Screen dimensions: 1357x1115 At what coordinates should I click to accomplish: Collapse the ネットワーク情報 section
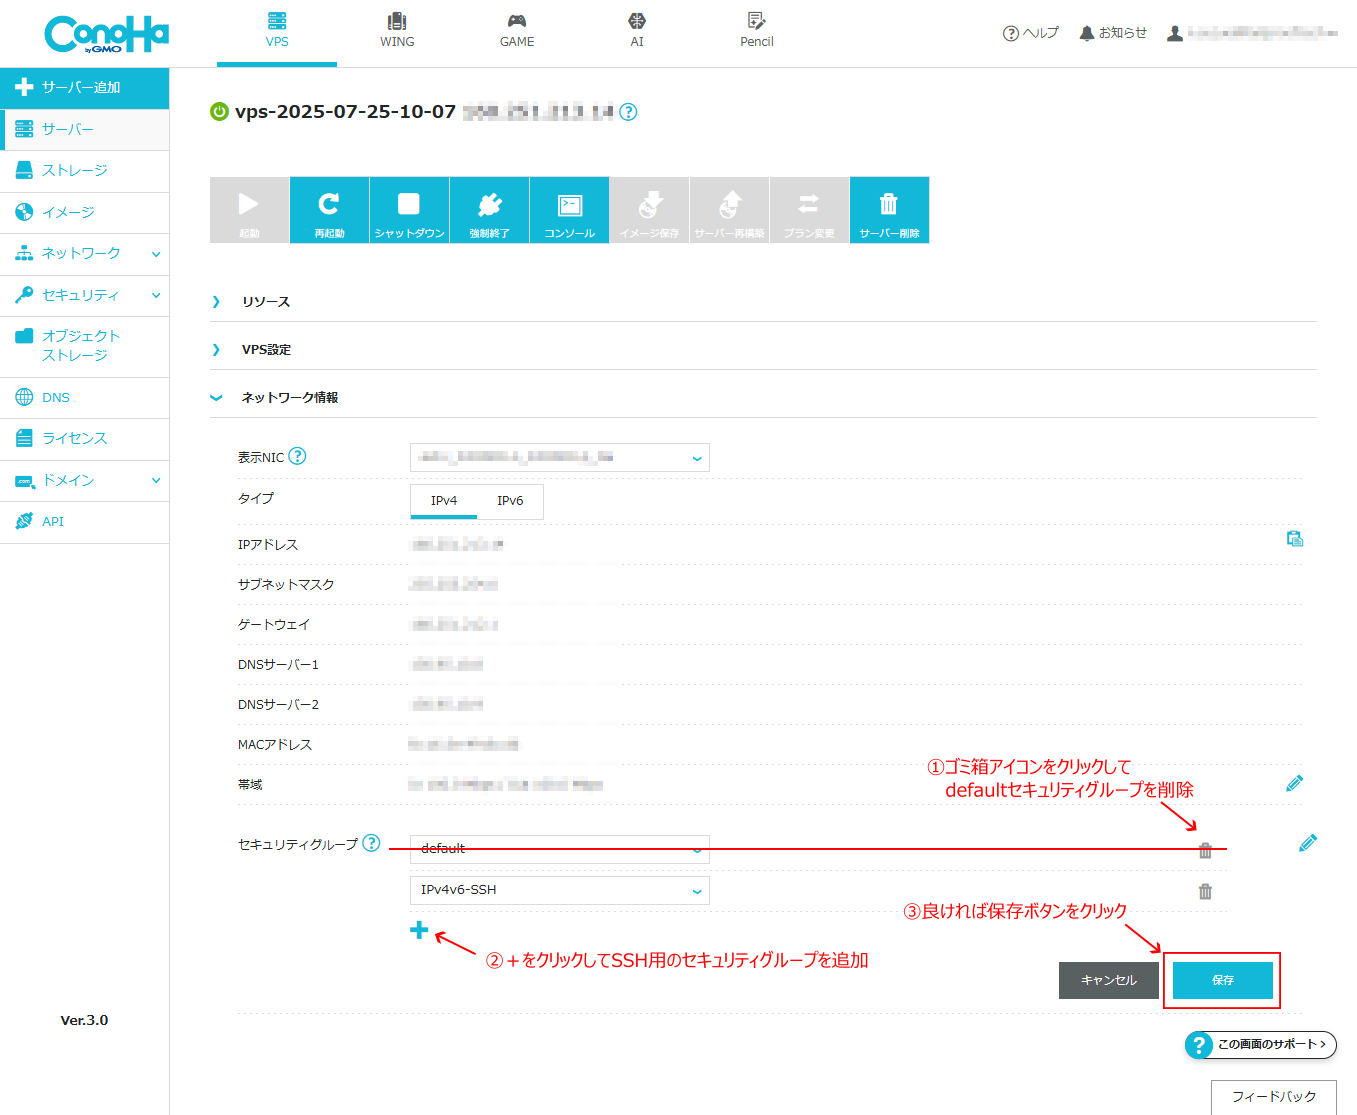289,398
